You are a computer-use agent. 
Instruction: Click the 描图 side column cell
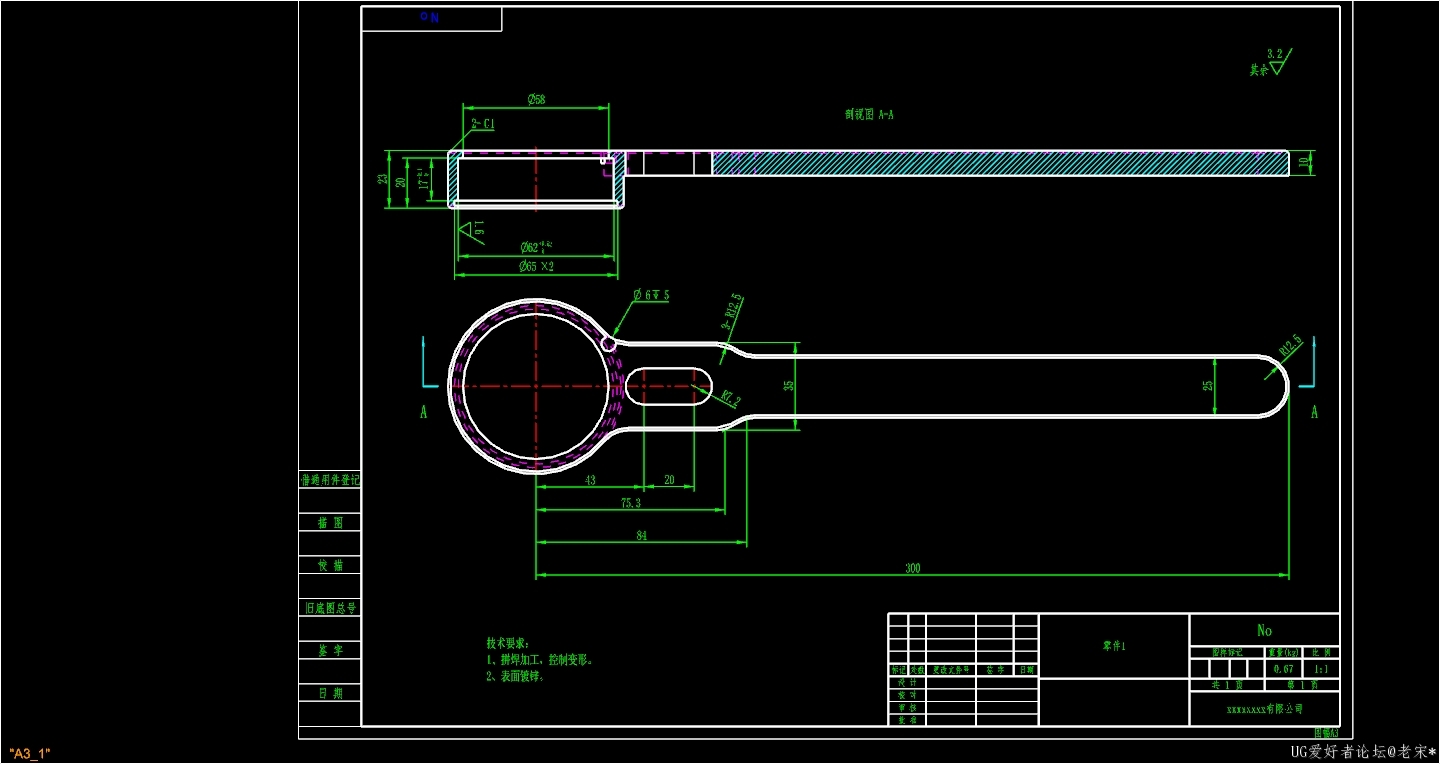click(330, 523)
